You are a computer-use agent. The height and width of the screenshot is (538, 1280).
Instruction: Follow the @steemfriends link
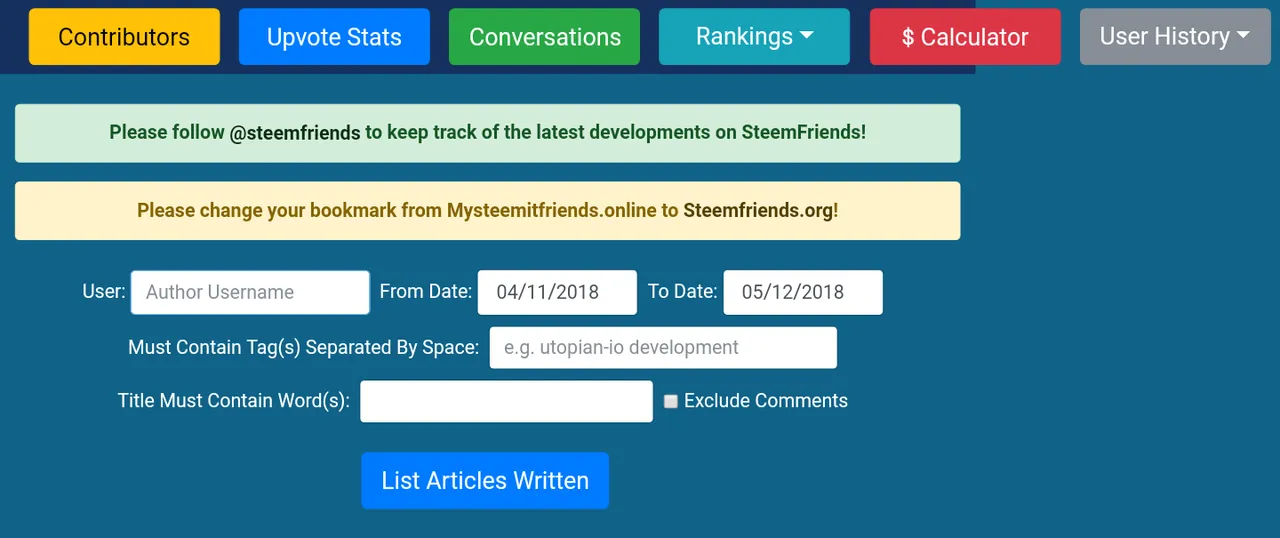(295, 132)
